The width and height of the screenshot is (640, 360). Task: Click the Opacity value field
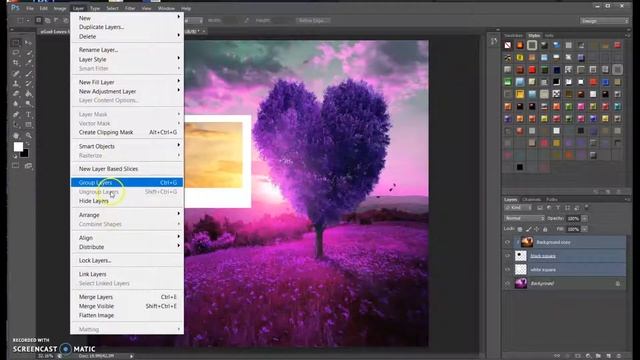573,219
